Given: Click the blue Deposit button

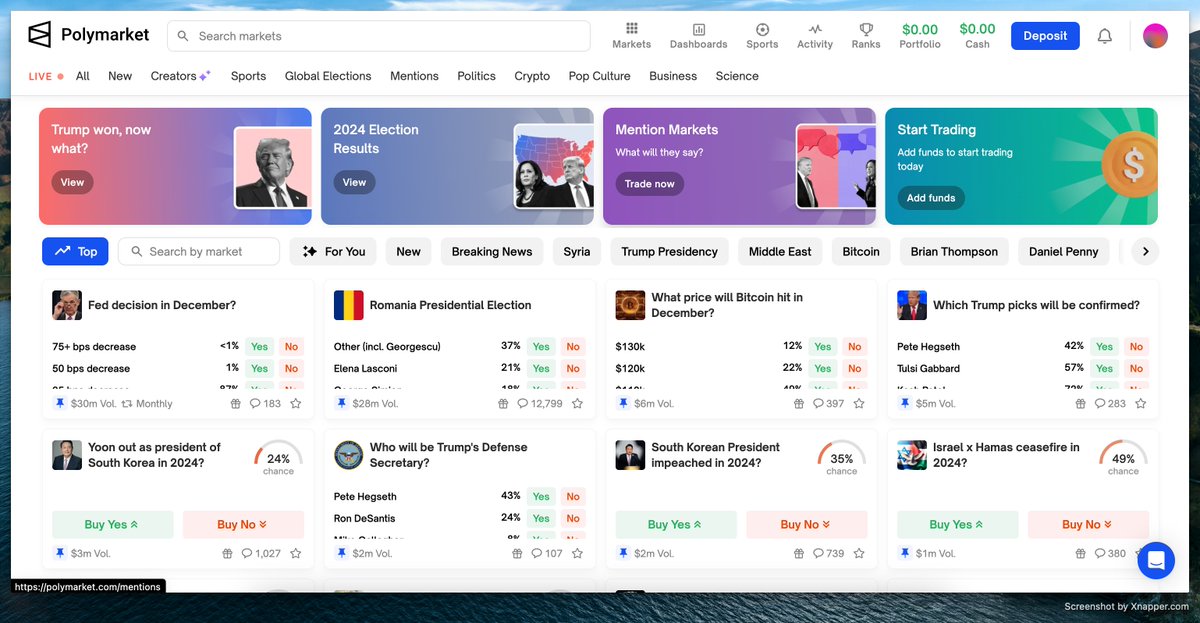Looking at the screenshot, I should pos(1045,36).
